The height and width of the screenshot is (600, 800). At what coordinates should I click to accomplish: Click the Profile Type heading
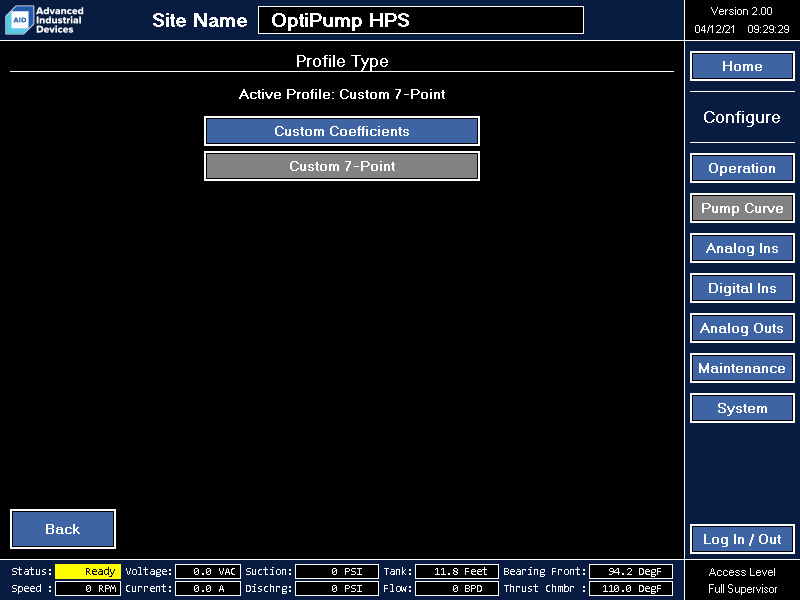point(342,61)
